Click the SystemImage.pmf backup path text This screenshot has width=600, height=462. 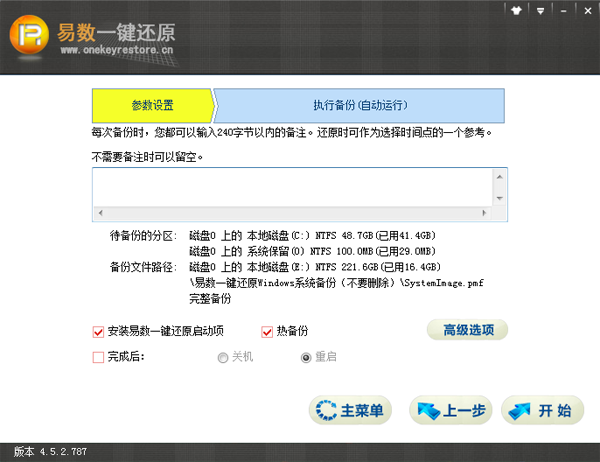pos(337,283)
